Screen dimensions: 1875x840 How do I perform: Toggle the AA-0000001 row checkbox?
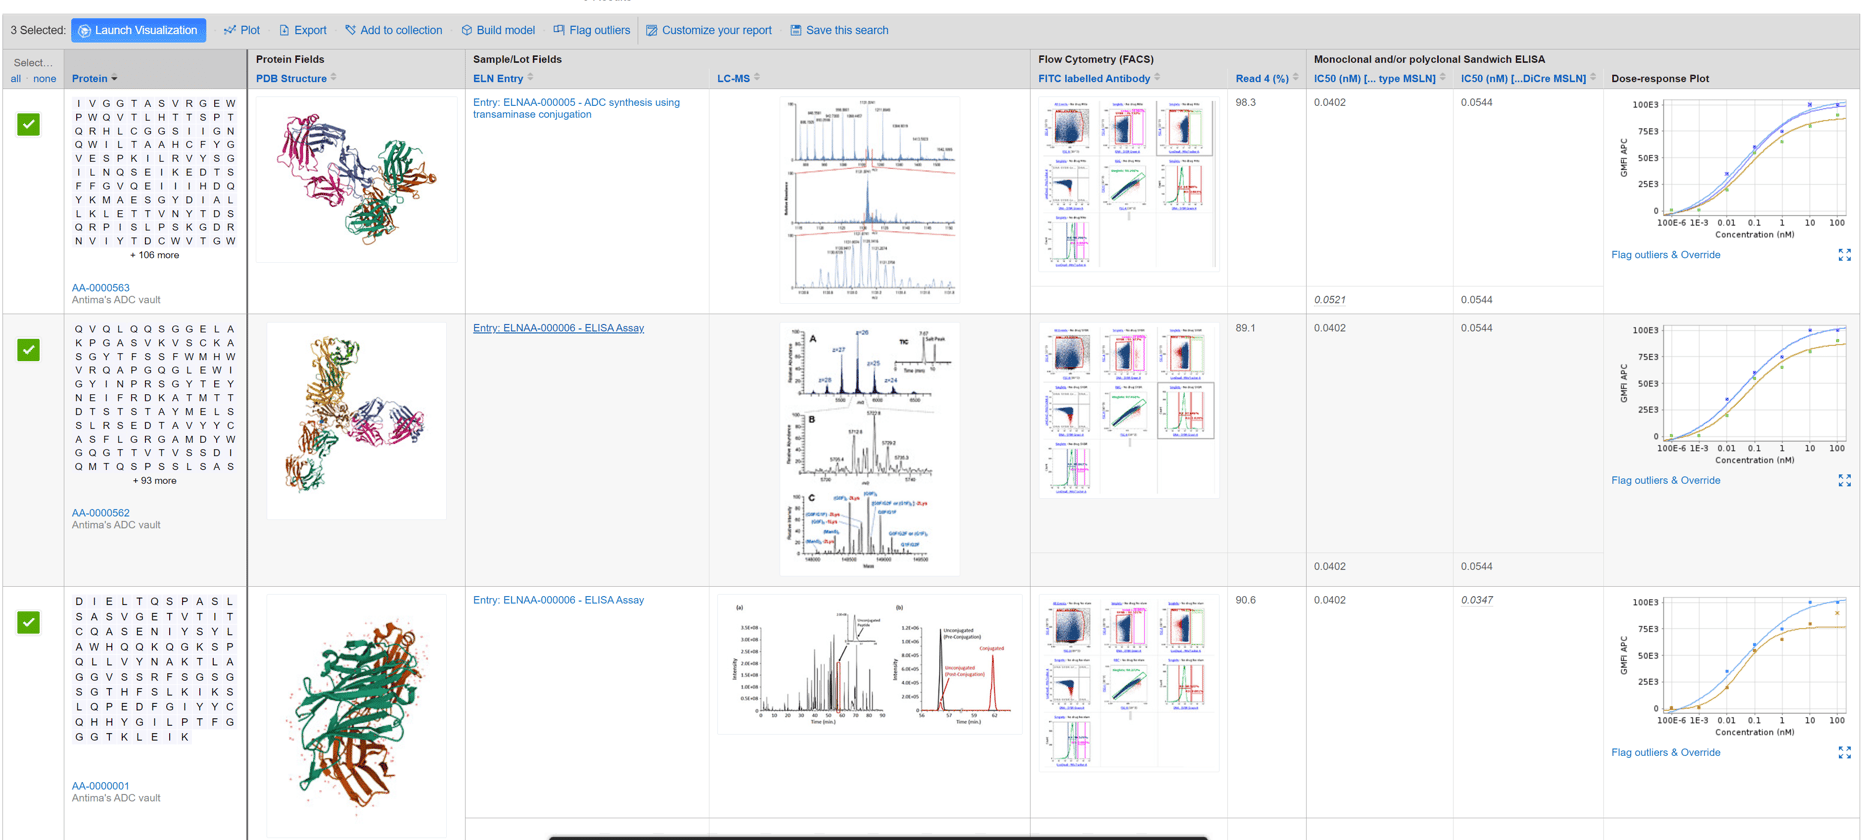(28, 622)
